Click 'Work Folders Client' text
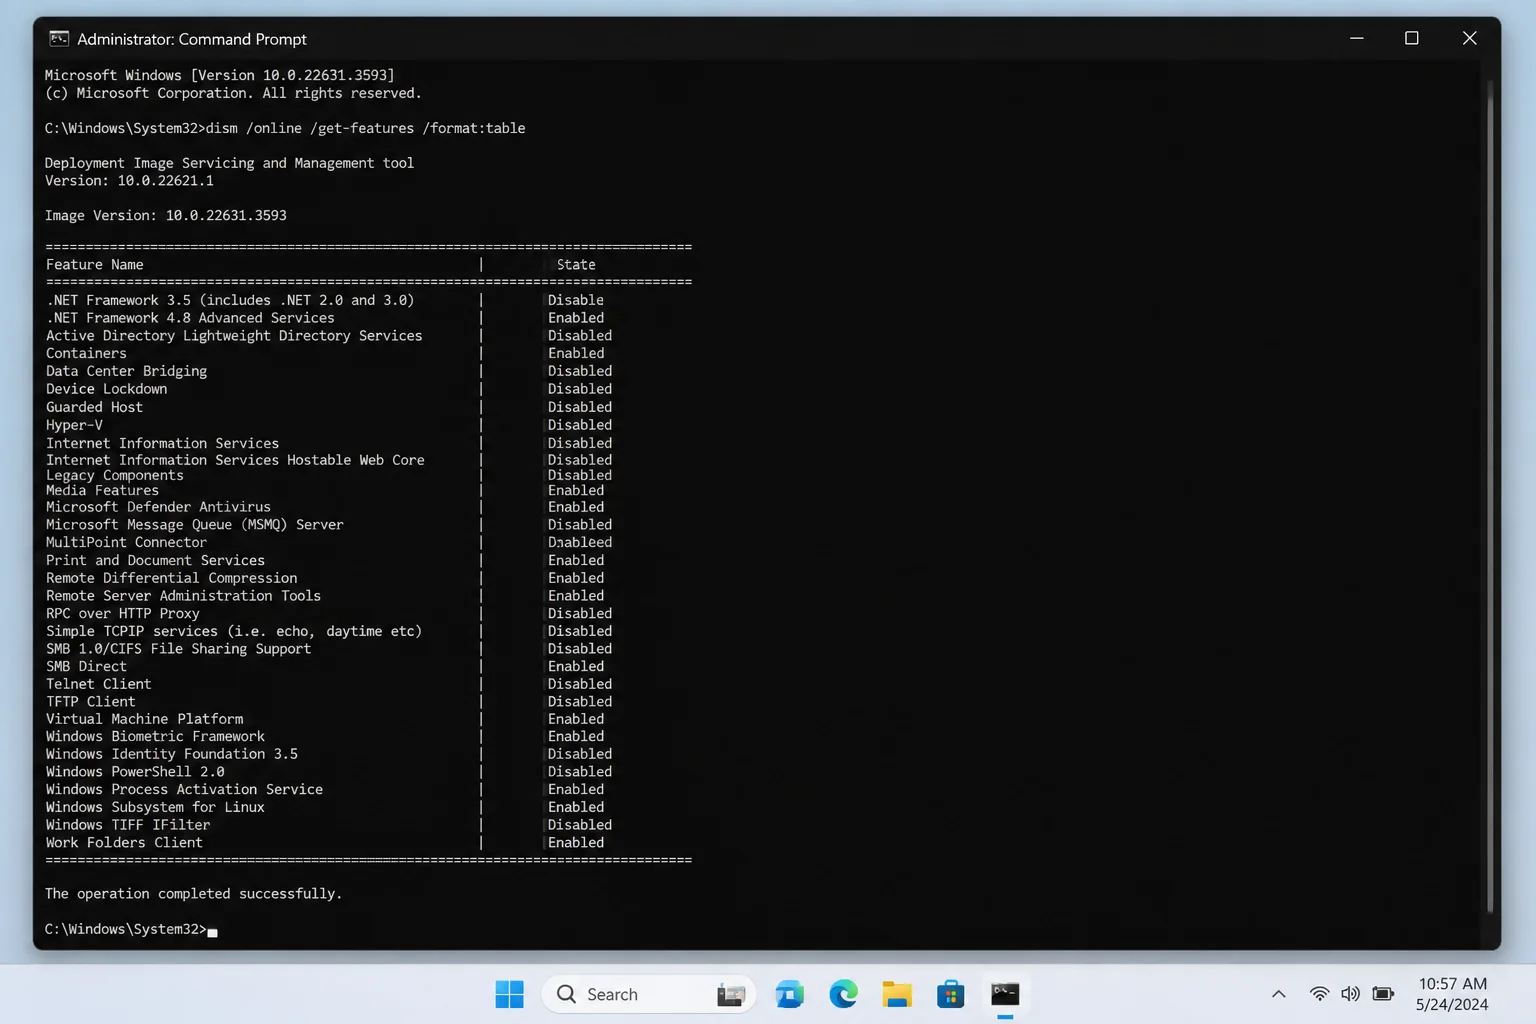The height and width of the screenshot is (1024, 1536). 124,843
